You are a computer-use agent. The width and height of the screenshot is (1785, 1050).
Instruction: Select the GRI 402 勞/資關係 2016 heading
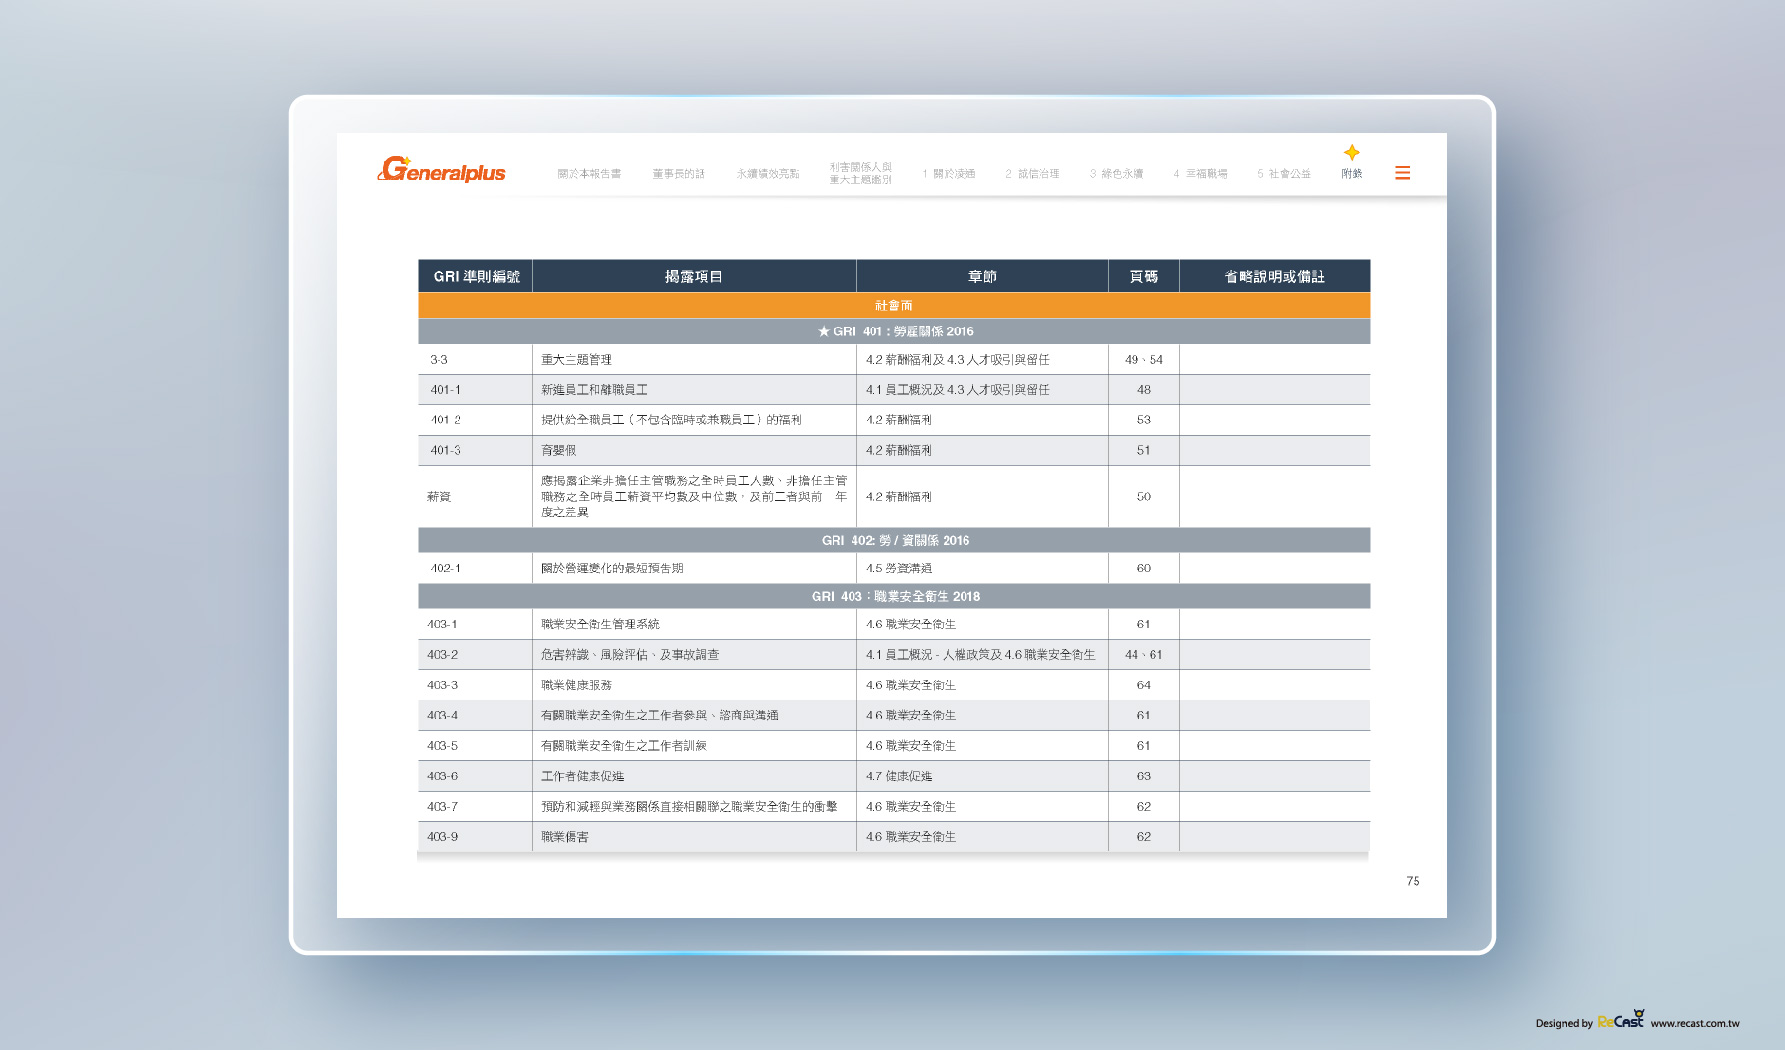[x=894, y=540]
